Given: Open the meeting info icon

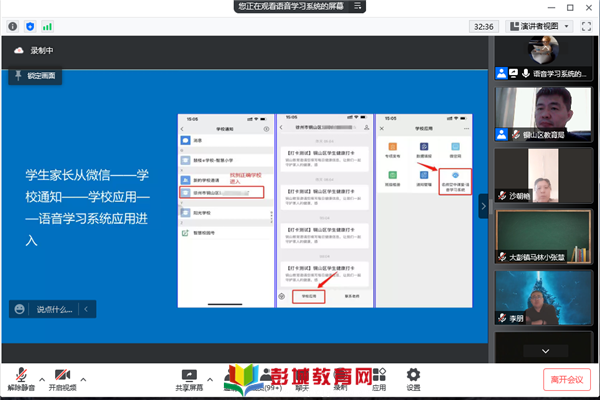Looking at the screenshot, I should tap(13, 26).
